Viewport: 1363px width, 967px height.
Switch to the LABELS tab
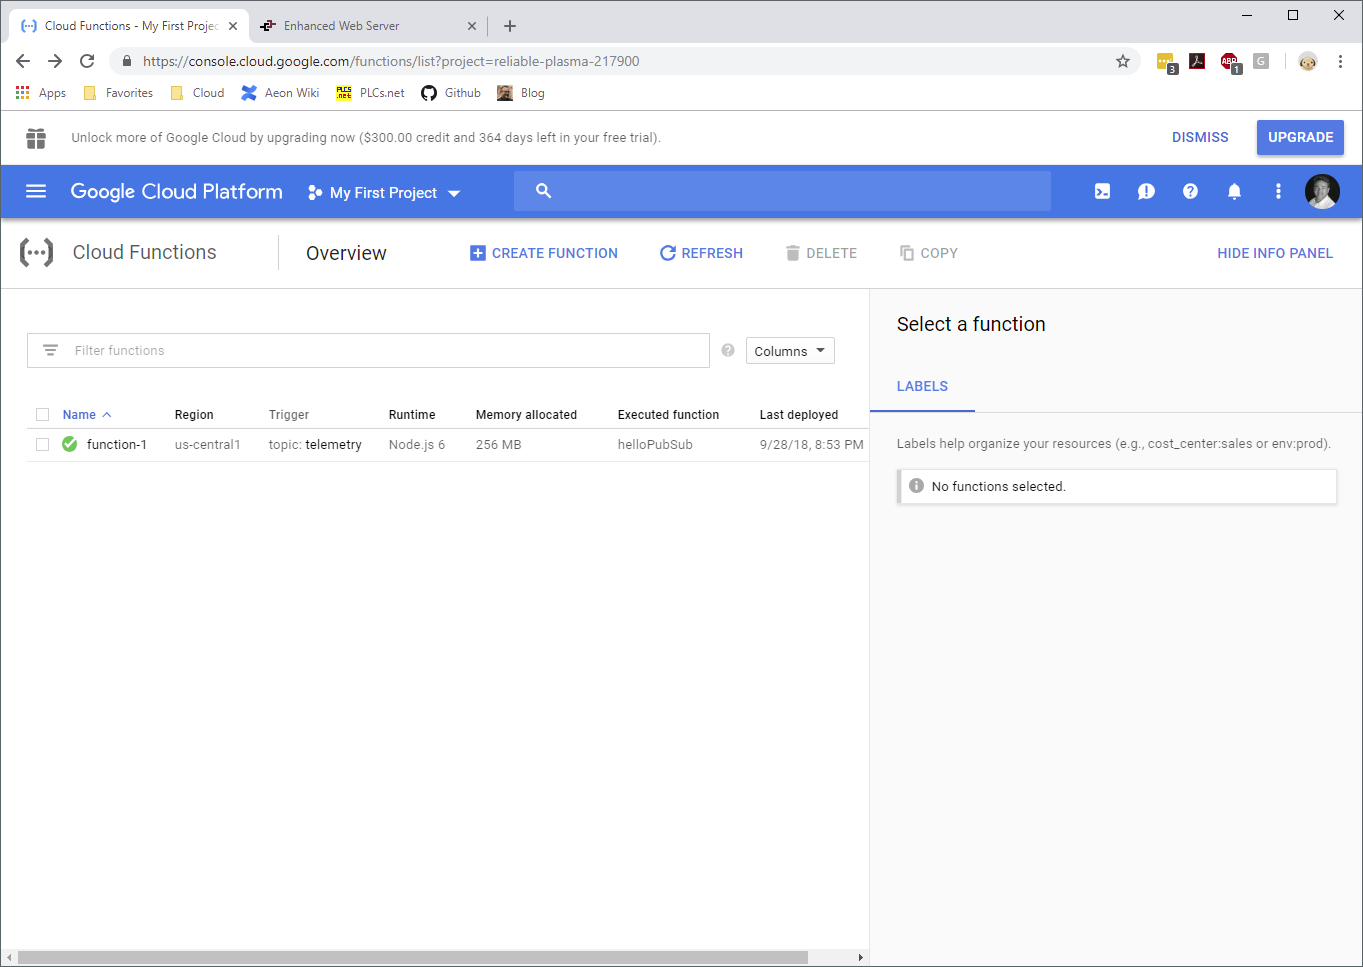pyautogui.click(x=922, y=386)
